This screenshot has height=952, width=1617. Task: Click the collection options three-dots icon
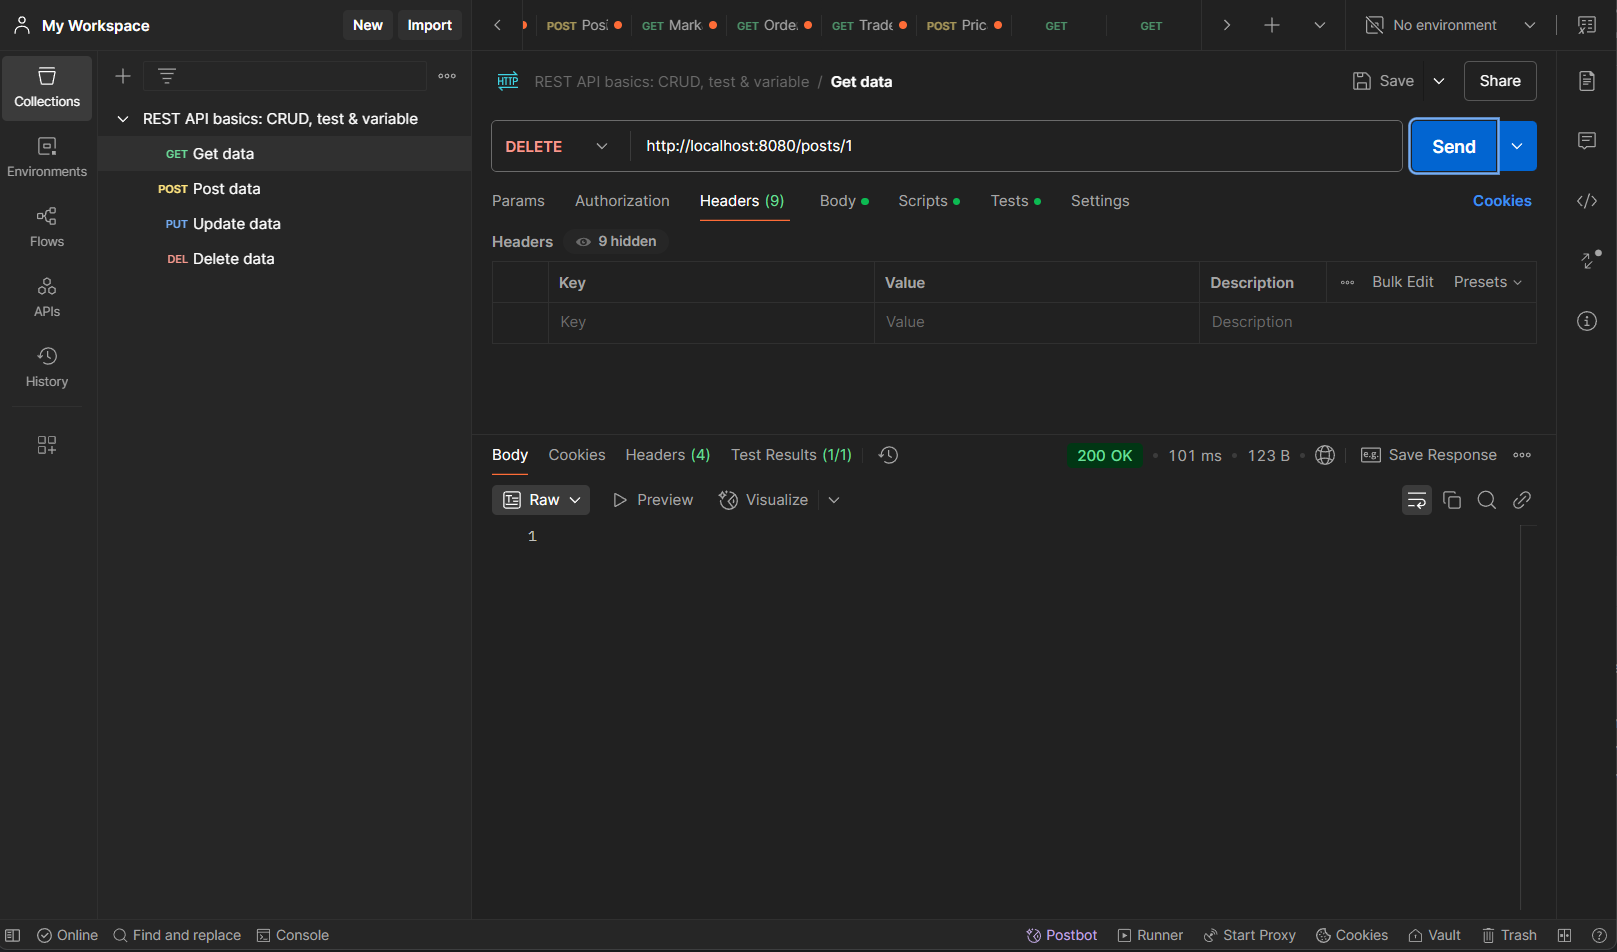447,76
